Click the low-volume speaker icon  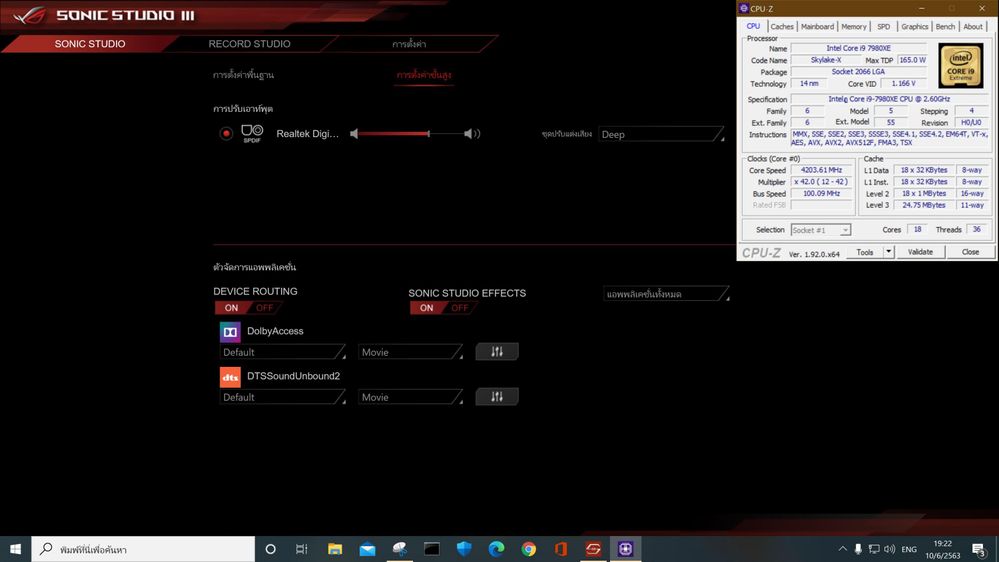pyautogui.click(x=354, y=134)
